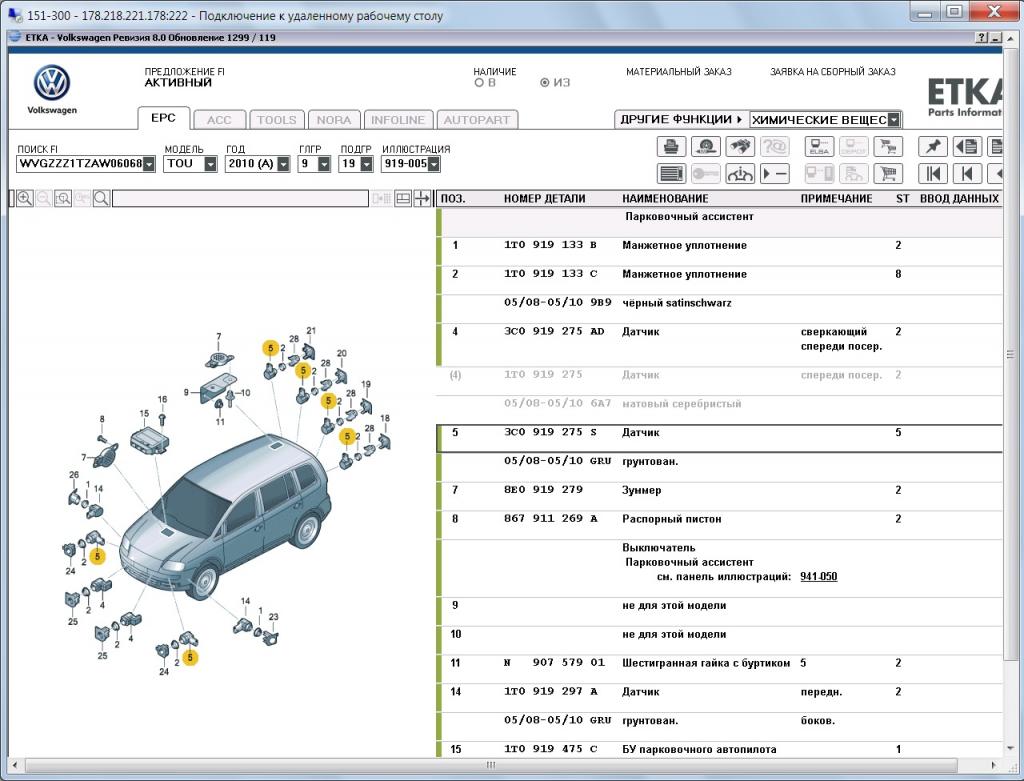Open the FI search VIN dropdown
The width and height of the screenshot is (1024, 781).
(x=149, y=164)
